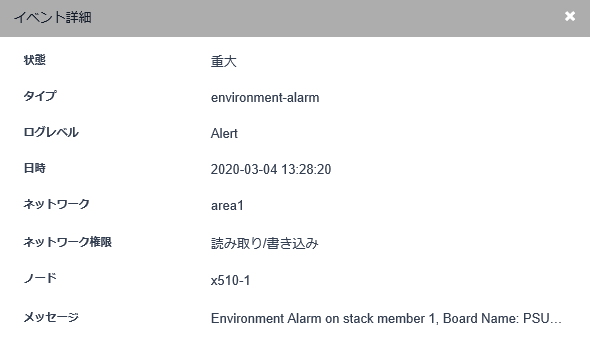Click the area1 network value
Viewport: 590px width, 360px height.
coord(227,205)
